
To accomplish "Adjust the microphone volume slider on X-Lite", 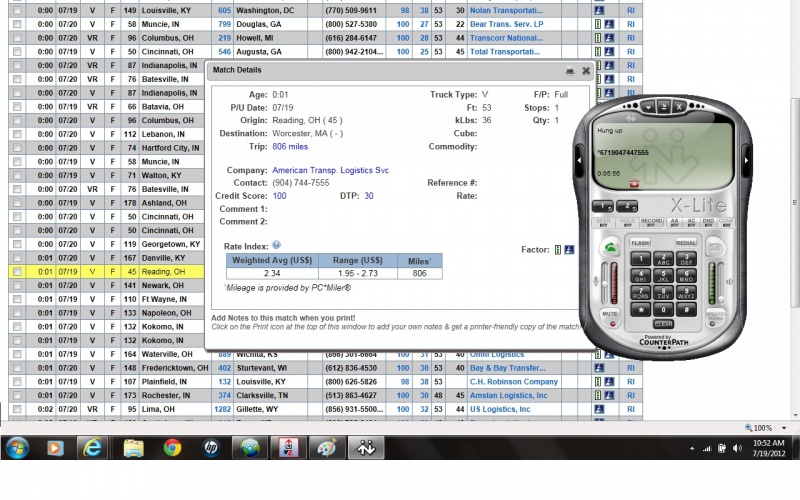I will pyautogui.click(x=605, y=283).
